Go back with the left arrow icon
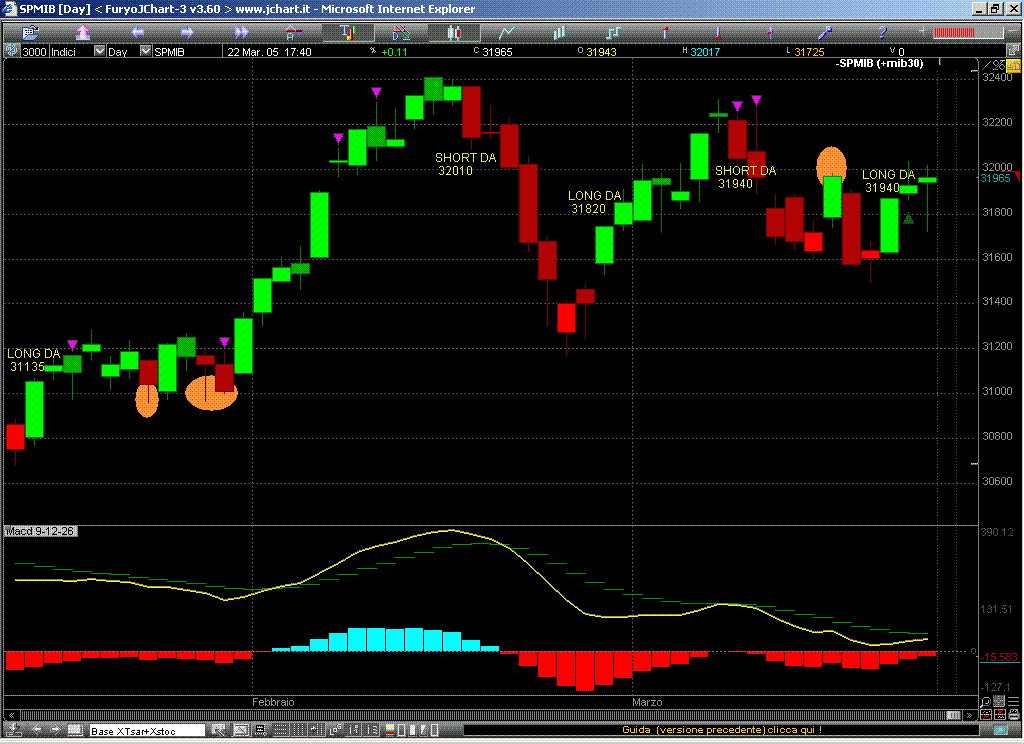The height and width of the screenshot is (744, 1024). click(137, 33)
